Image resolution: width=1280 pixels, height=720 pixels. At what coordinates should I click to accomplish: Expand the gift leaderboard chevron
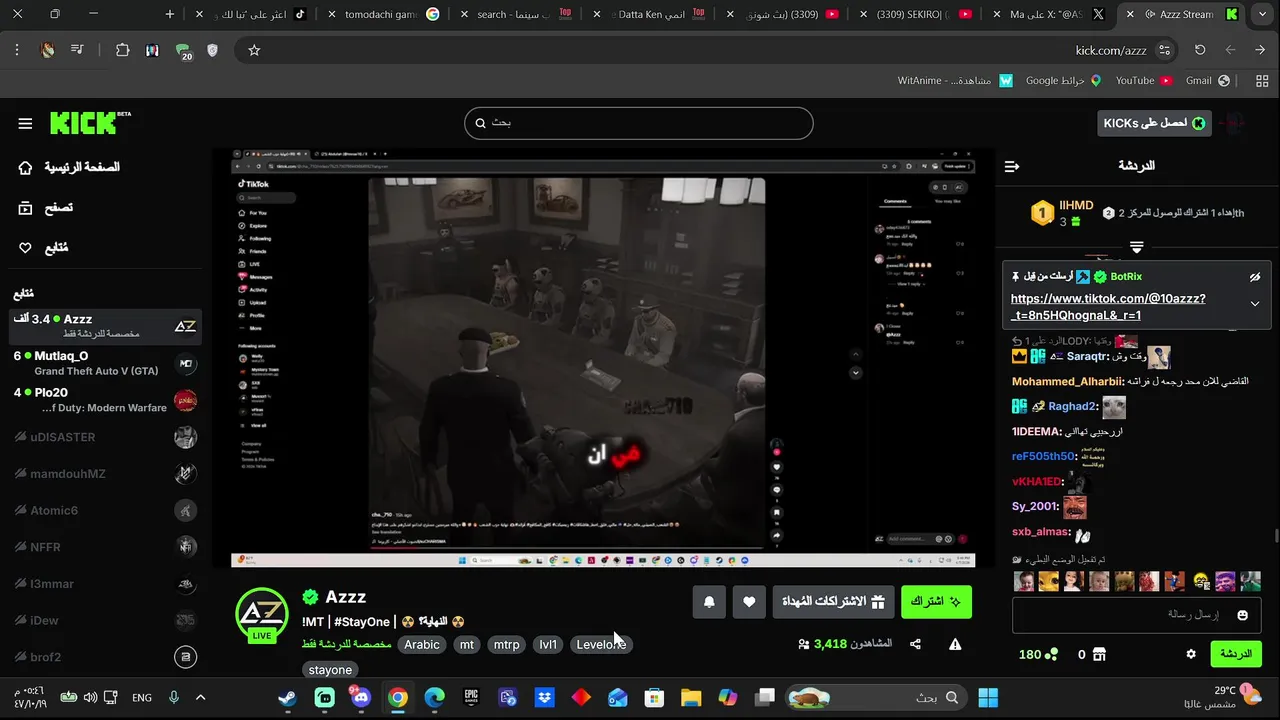1136,246
